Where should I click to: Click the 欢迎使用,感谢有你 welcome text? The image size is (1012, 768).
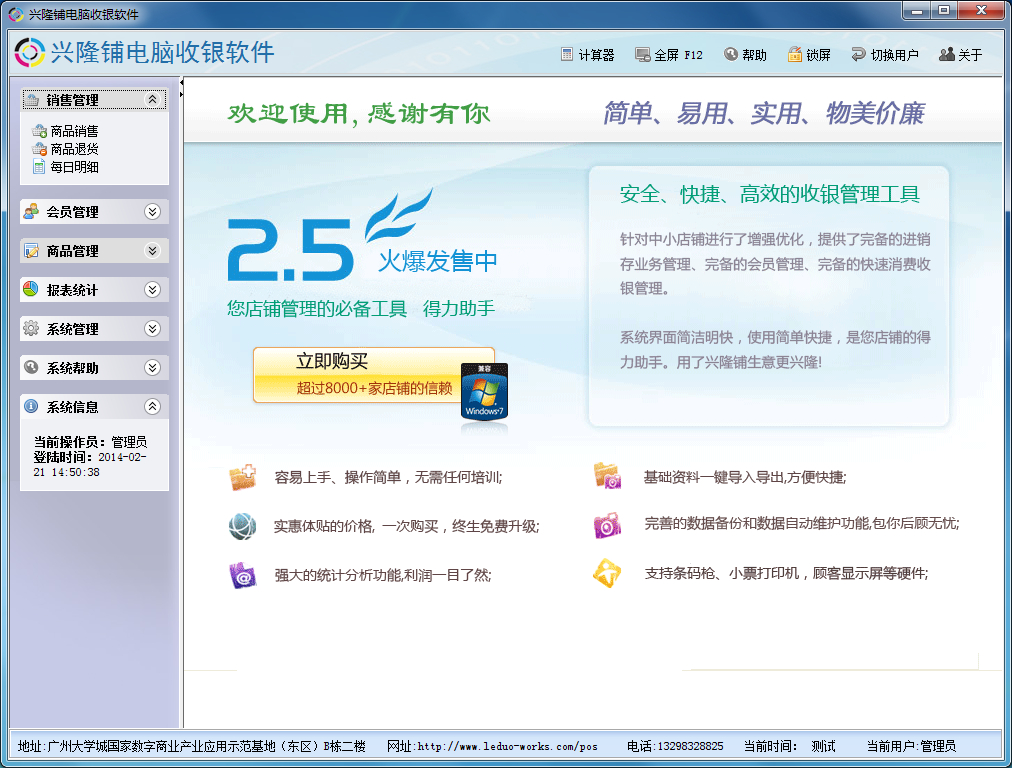358,114
